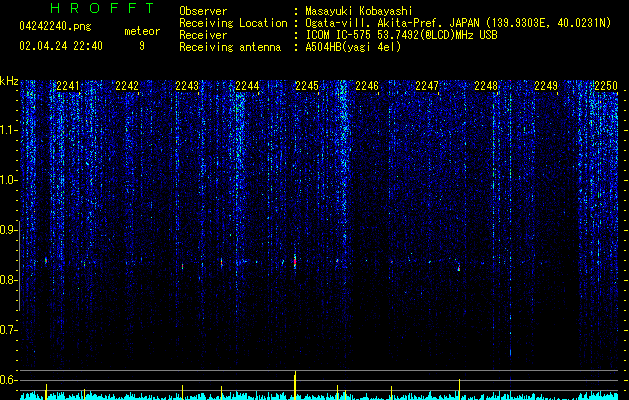629x400 pixels.
Task: Click the HROFFT title text
Action: [103, 8]
